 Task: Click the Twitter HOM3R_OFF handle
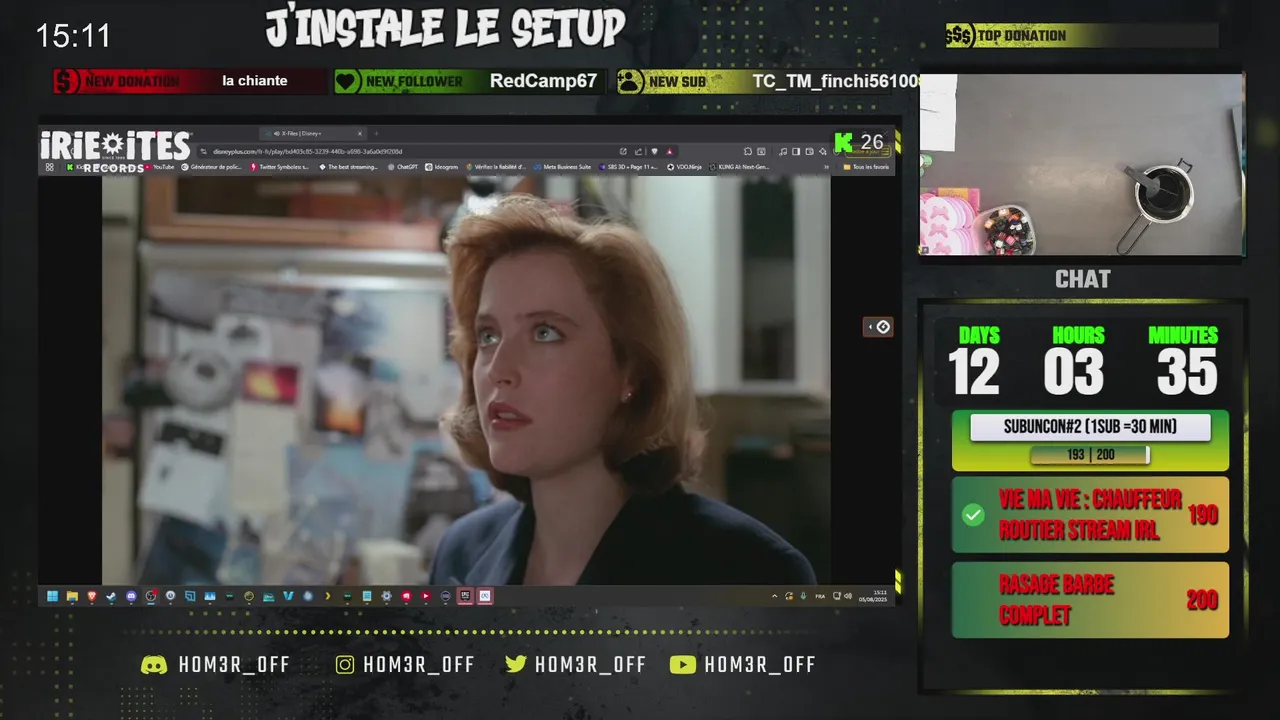(576, 665)
